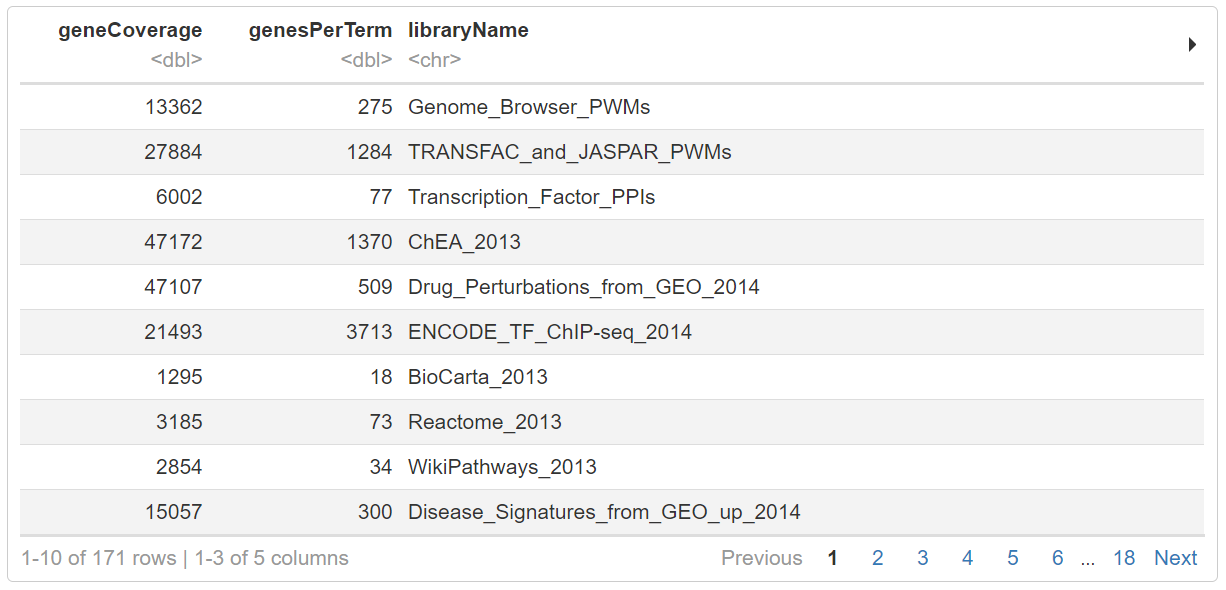Select the BioCarta_2013 table row

(x=477, y=377)
